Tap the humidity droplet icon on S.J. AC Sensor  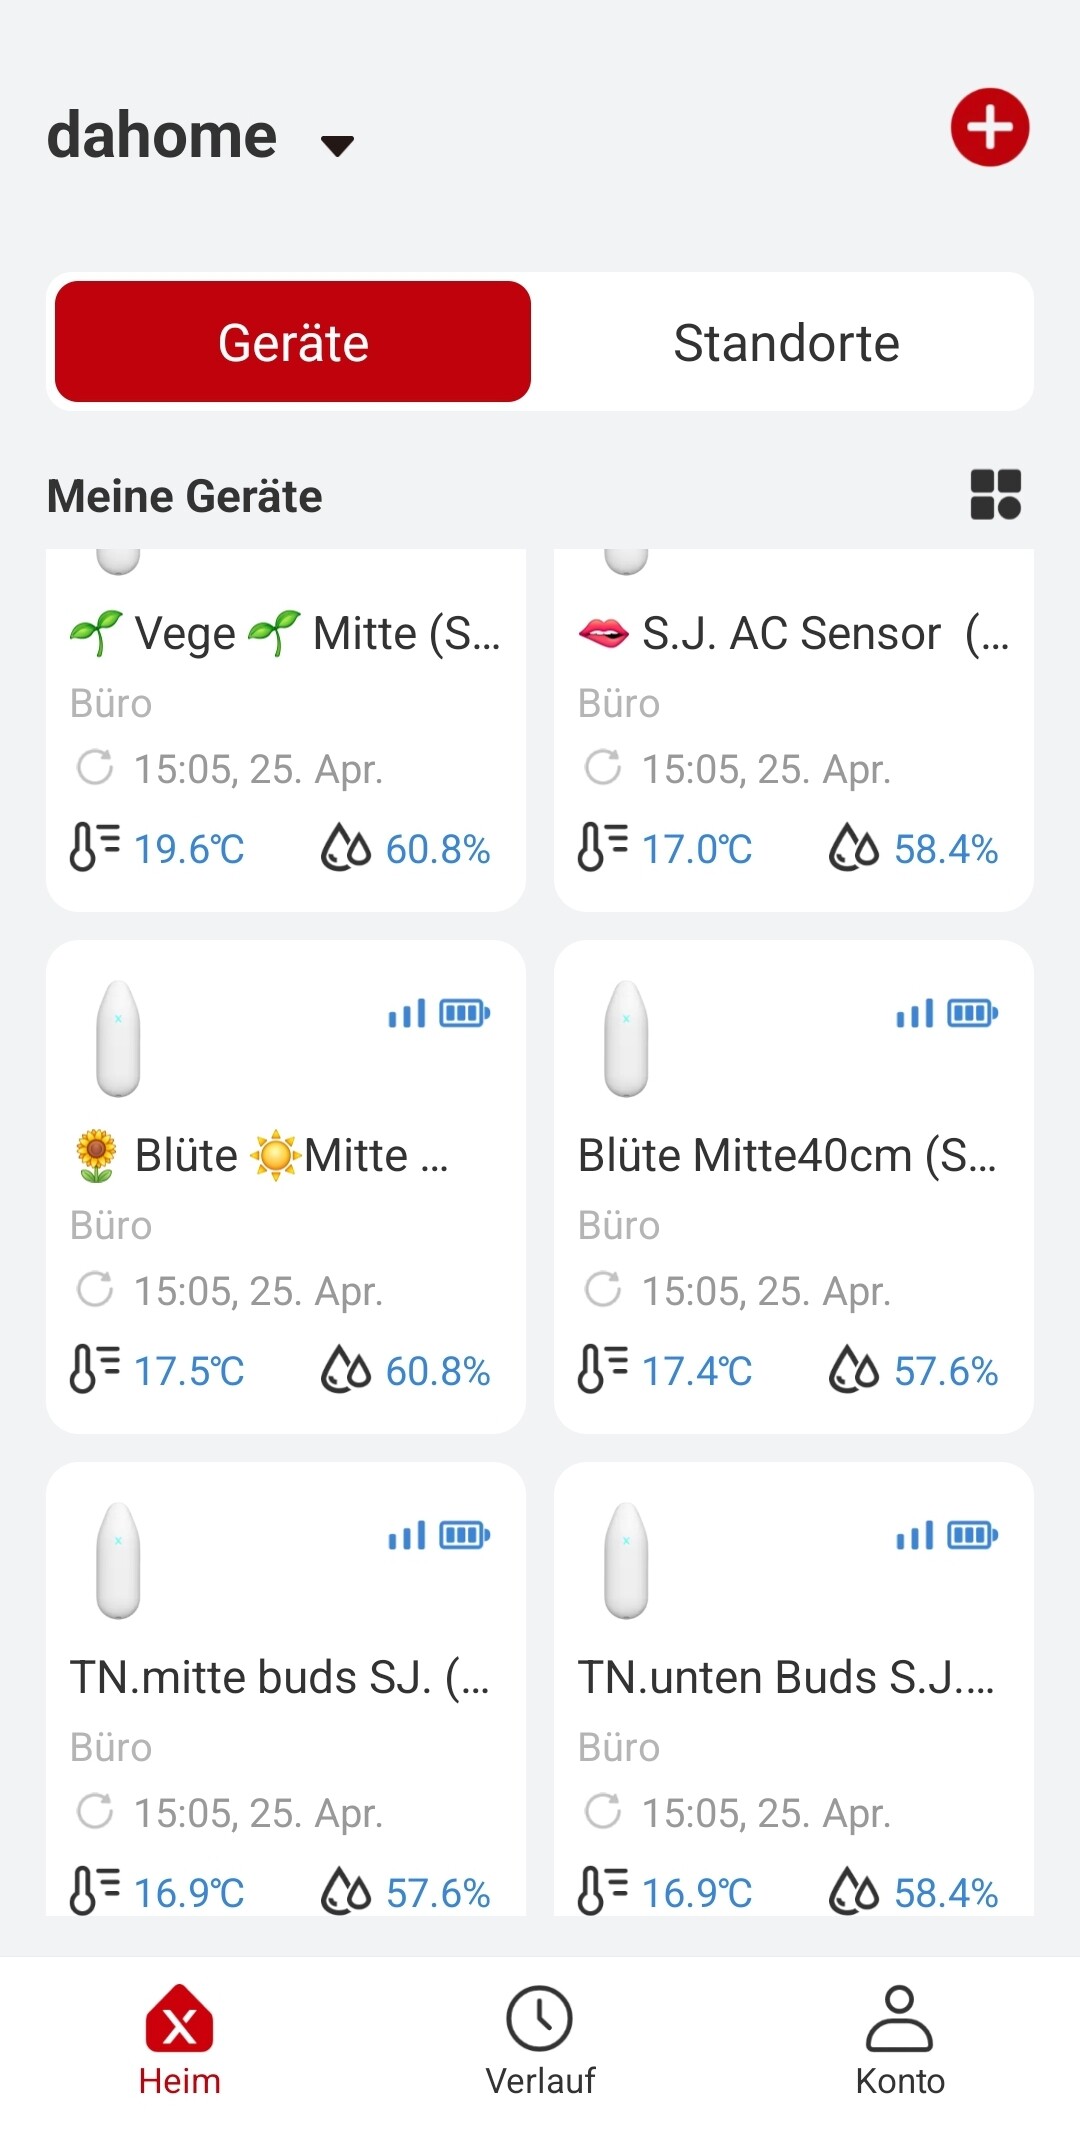(853, 848)
